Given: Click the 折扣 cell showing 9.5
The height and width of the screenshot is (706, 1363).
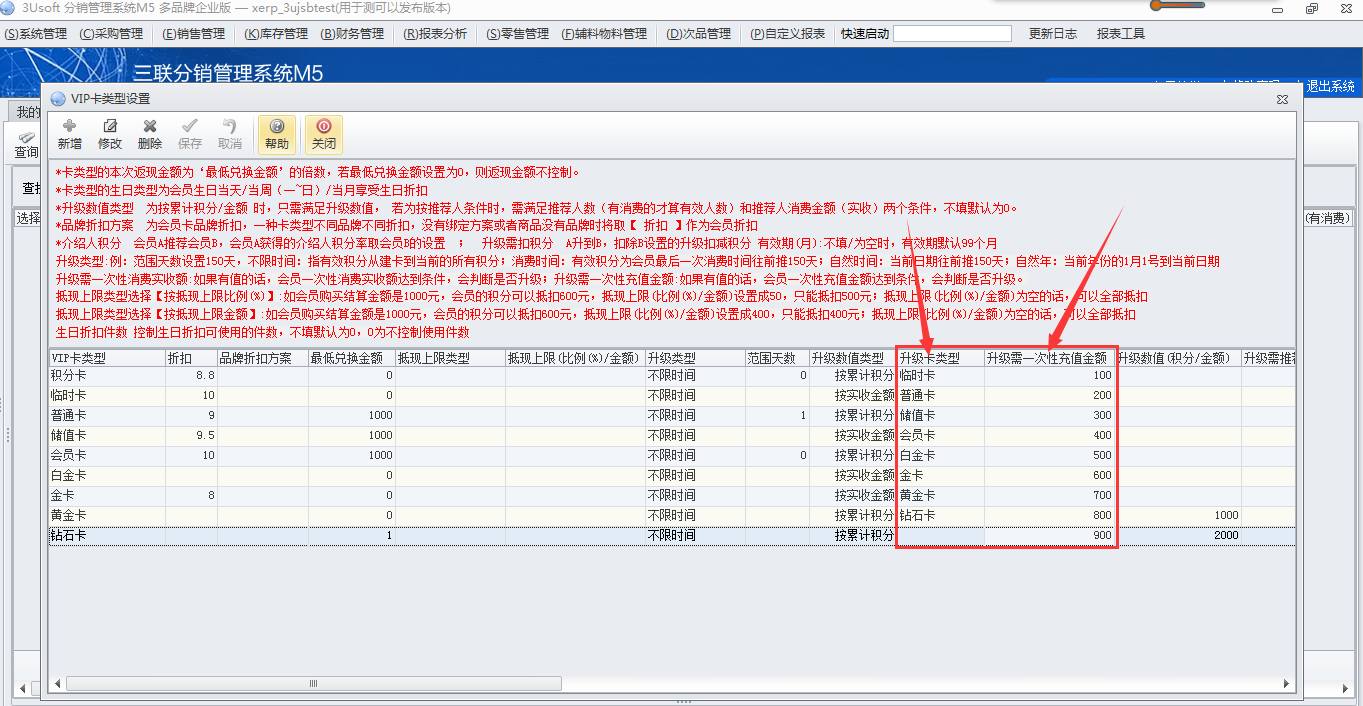Looking at the screenshot, I should (x=191, y=435).
